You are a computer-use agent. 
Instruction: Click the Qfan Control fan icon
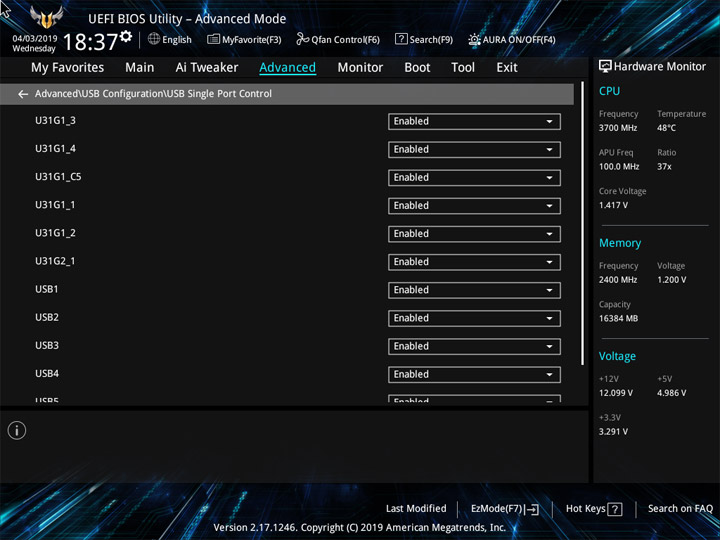click(302, 39)
